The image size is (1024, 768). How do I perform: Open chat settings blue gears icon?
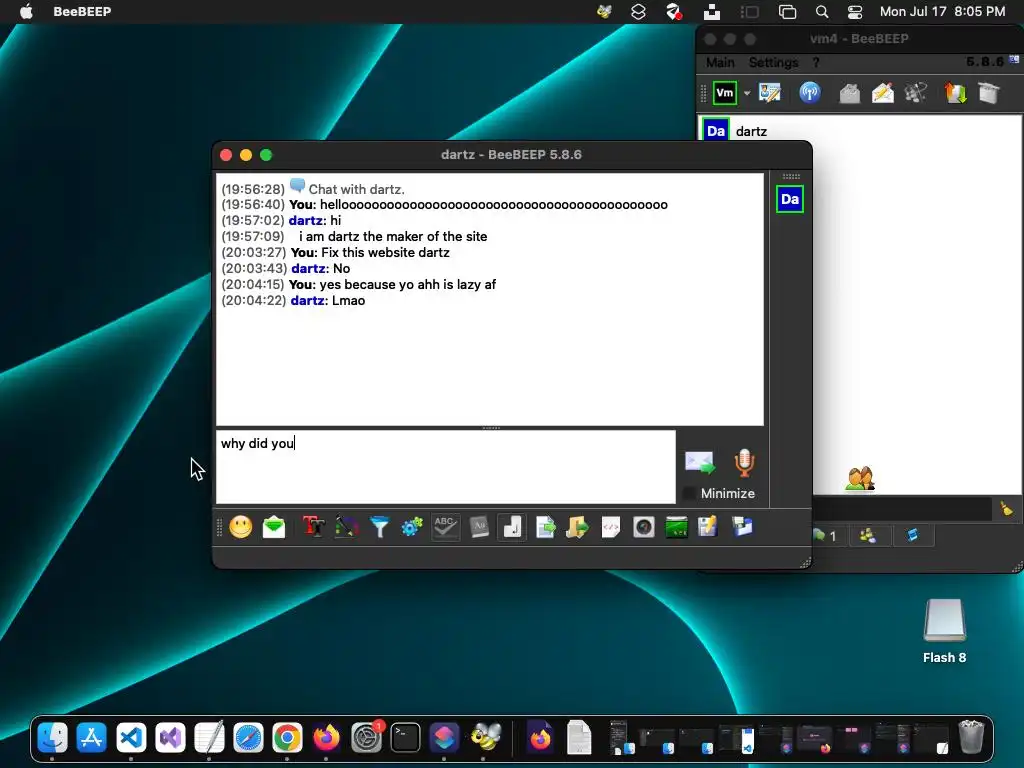pyautogui.click(x=412, y=527)
